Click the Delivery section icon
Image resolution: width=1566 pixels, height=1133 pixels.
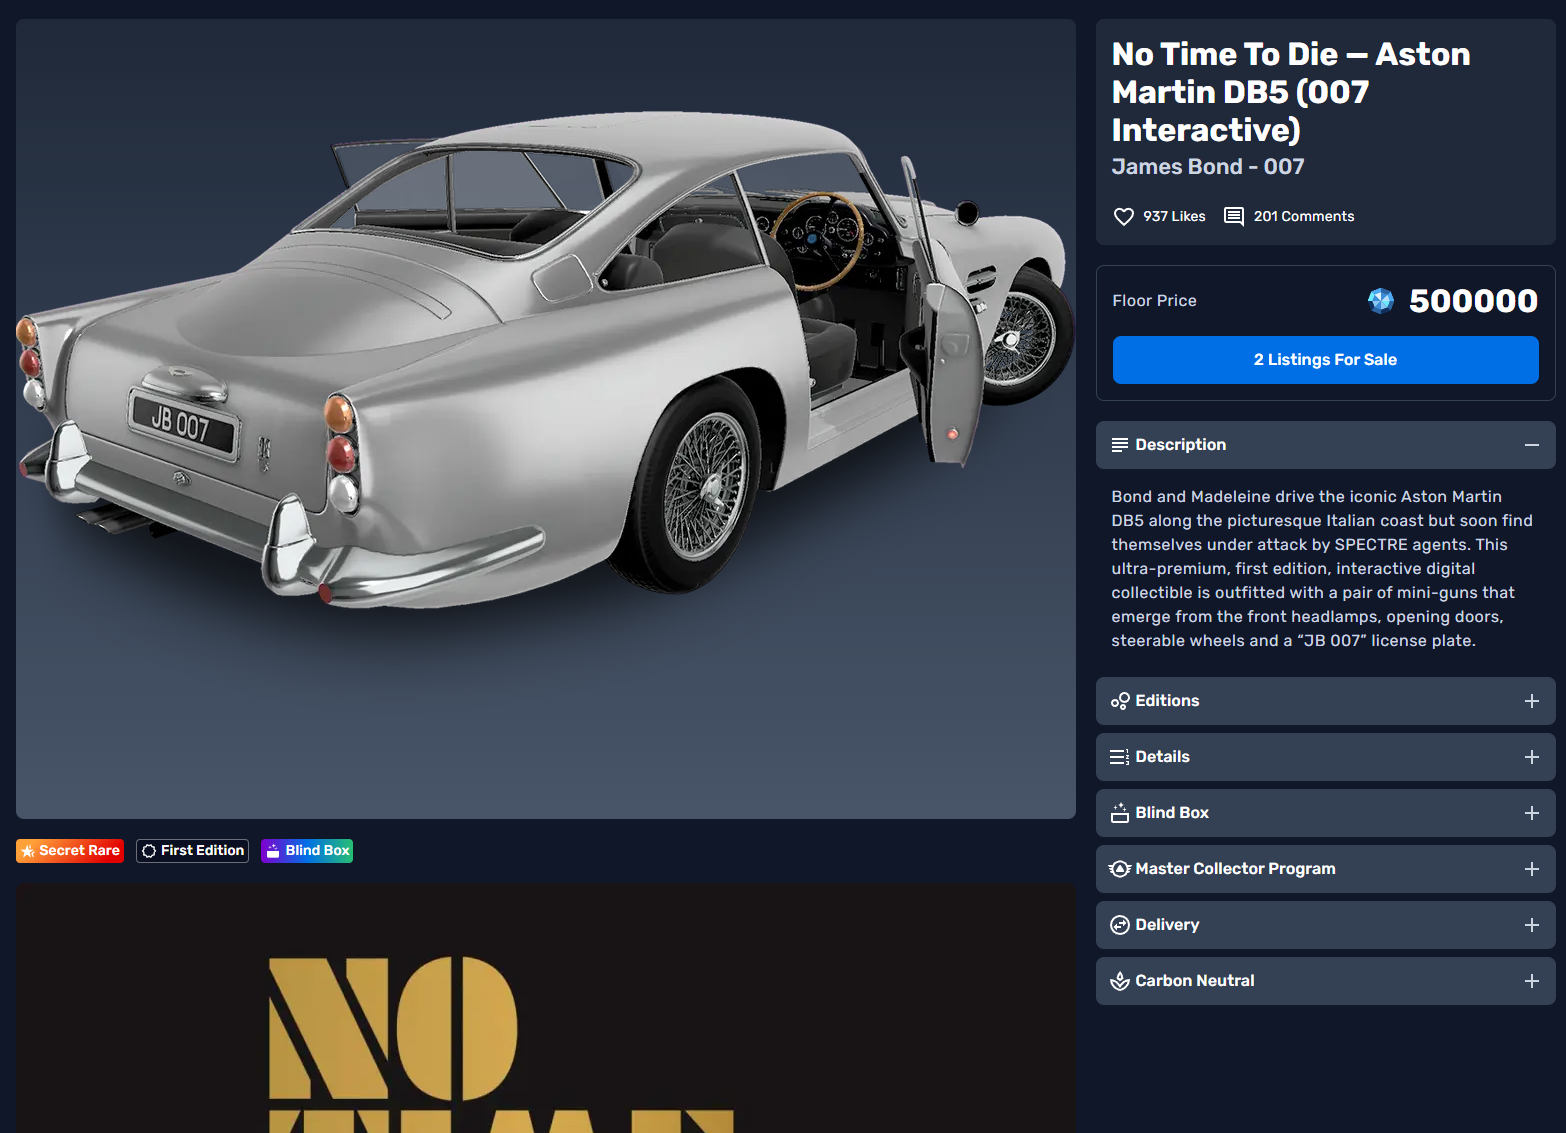tap(1120, 925)
